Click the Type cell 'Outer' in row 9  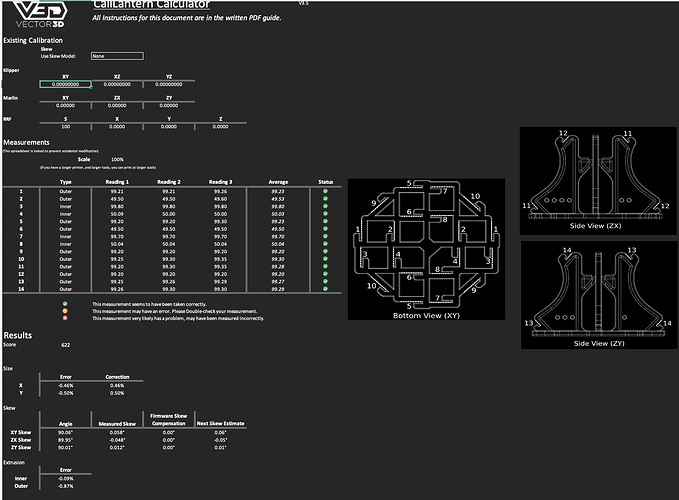[x=65, y=252]
